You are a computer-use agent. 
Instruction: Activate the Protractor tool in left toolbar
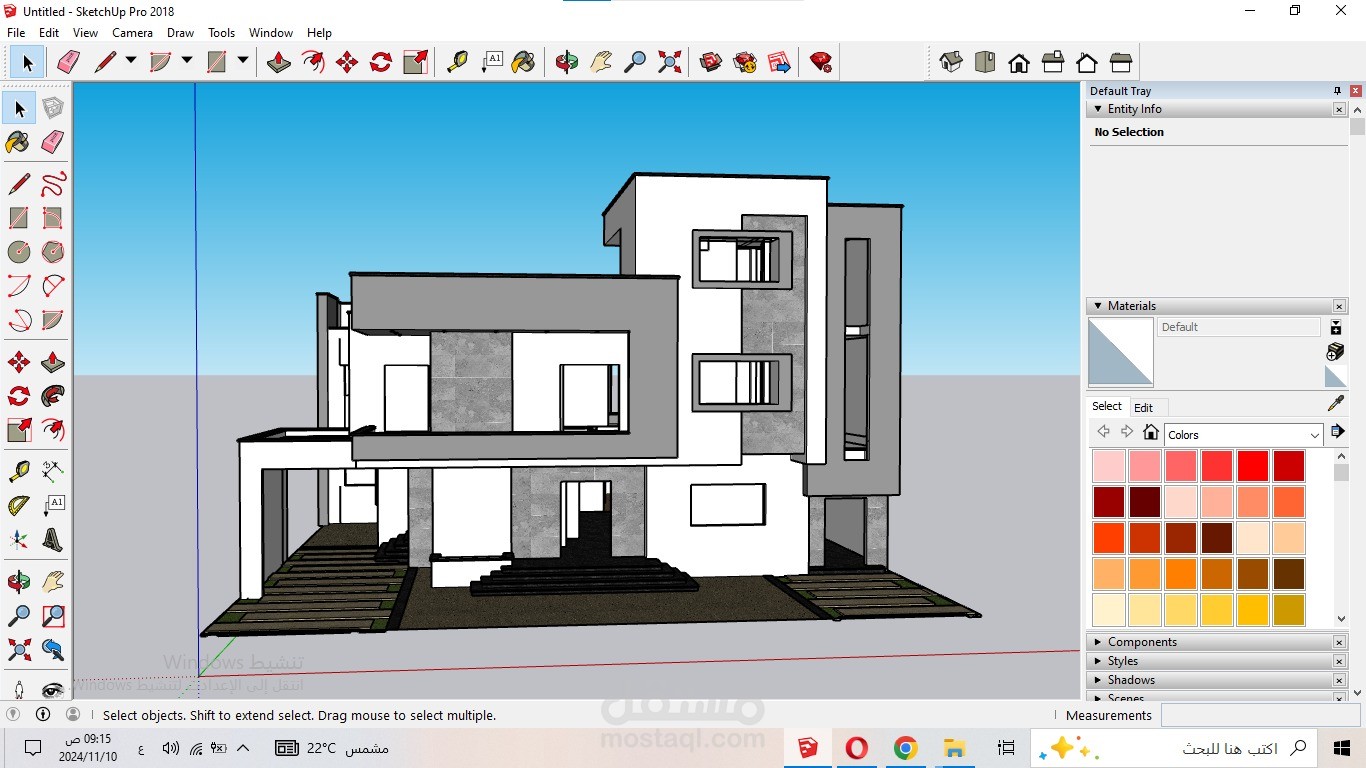pos(19,505)
